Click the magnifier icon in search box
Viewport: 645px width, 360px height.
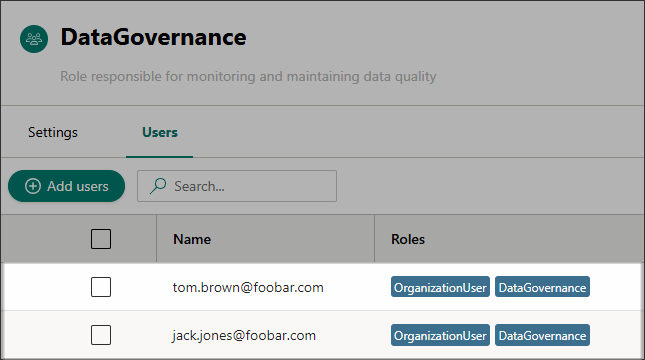(x=158, y=186)
